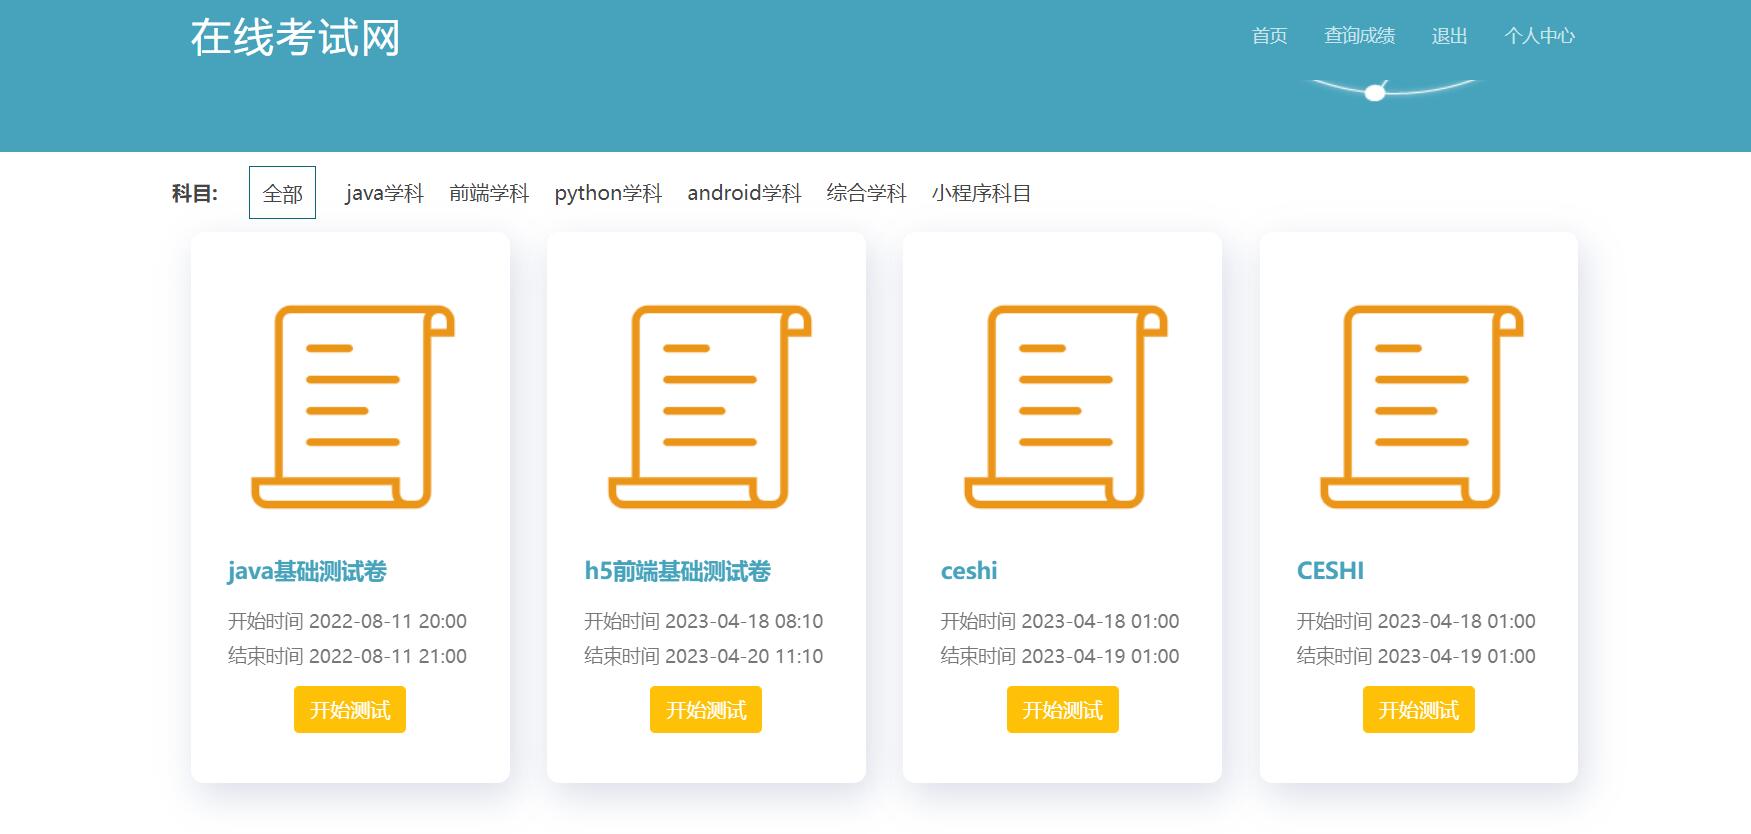The height and width of the screenshot is (834, 1751).
Task: Click the 科目: label
Action: point(195,193)
